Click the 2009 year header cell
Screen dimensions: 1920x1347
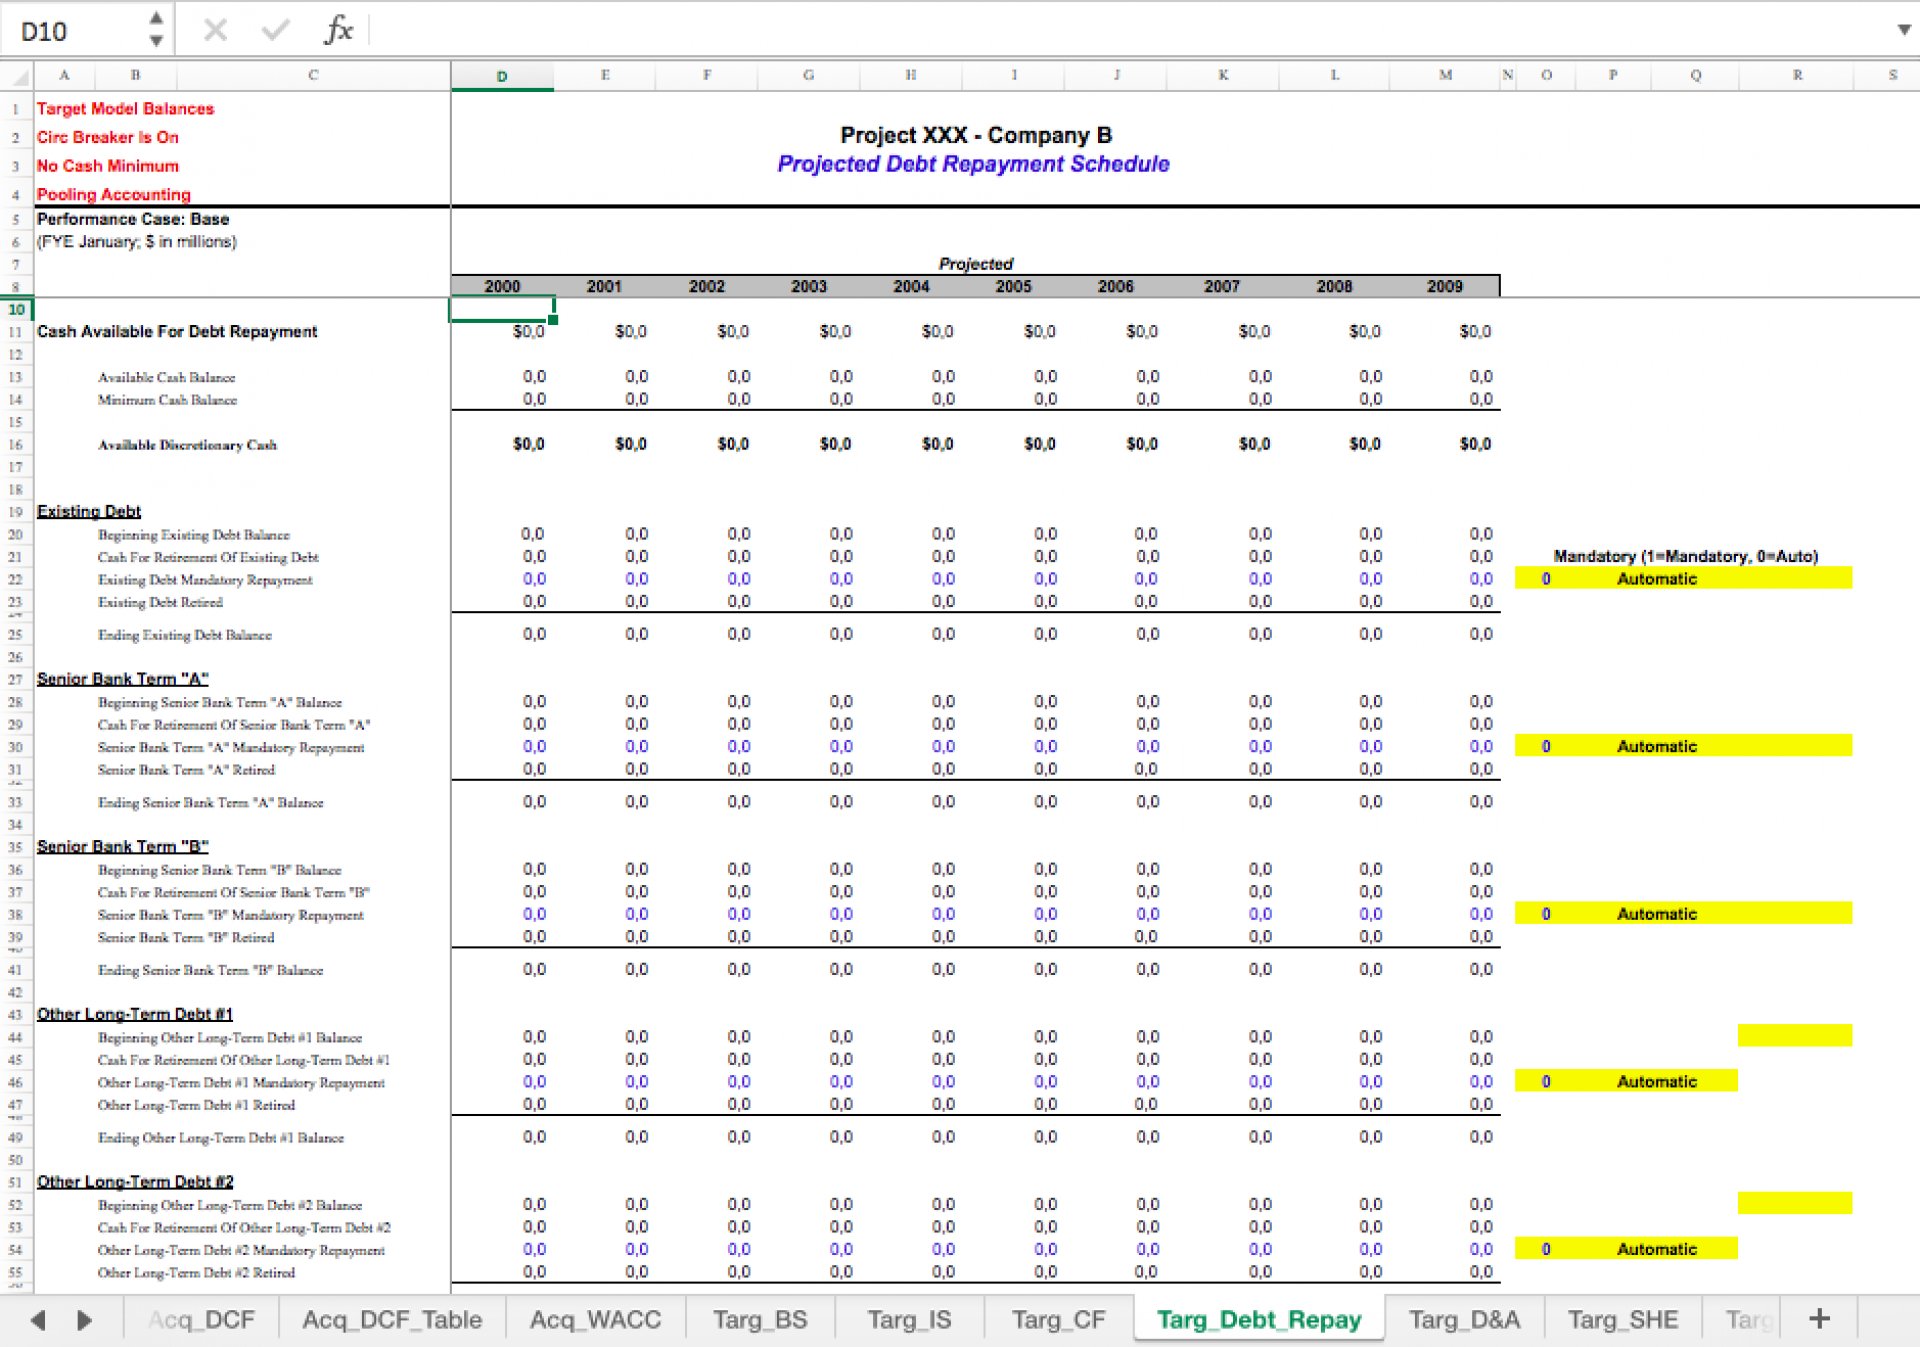tap(1445, 287)
